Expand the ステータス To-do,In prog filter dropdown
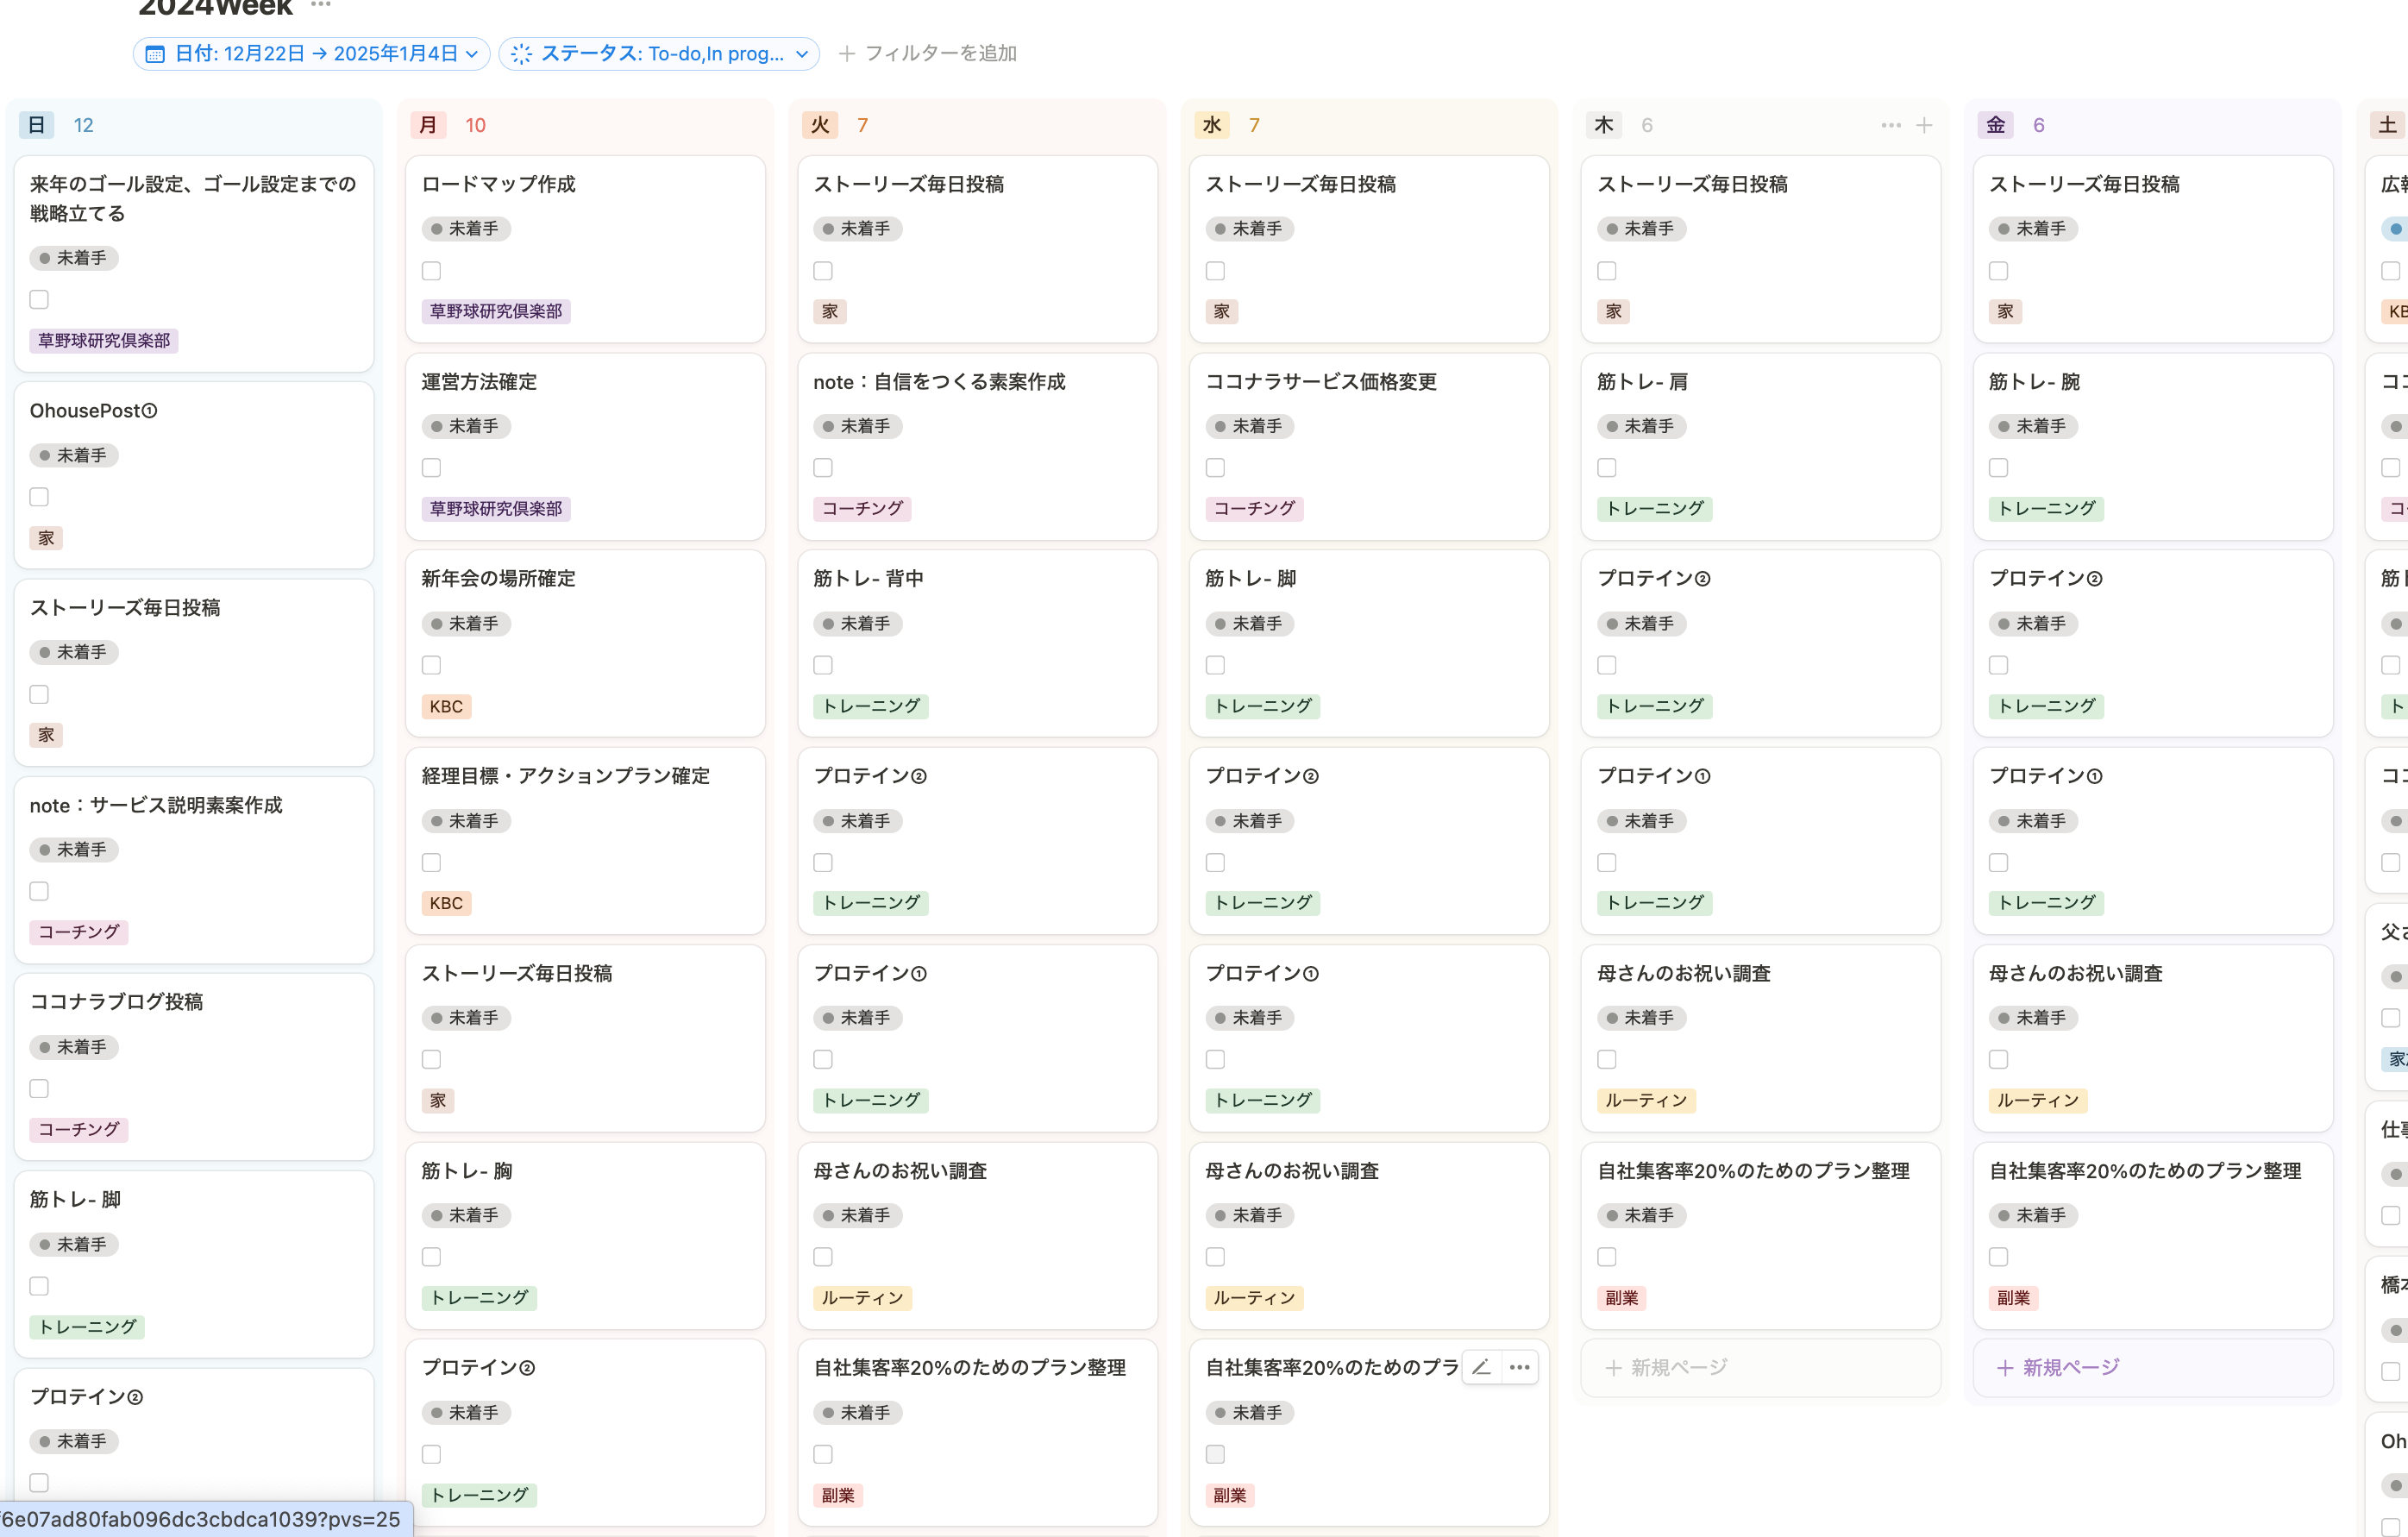Image resolution: width=2408 pixels, height=1537 pixels. (800, 53)
